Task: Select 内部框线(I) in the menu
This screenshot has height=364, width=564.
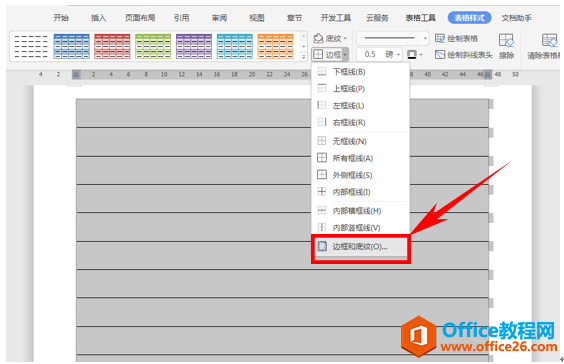Action: click(x=360, y=192)
